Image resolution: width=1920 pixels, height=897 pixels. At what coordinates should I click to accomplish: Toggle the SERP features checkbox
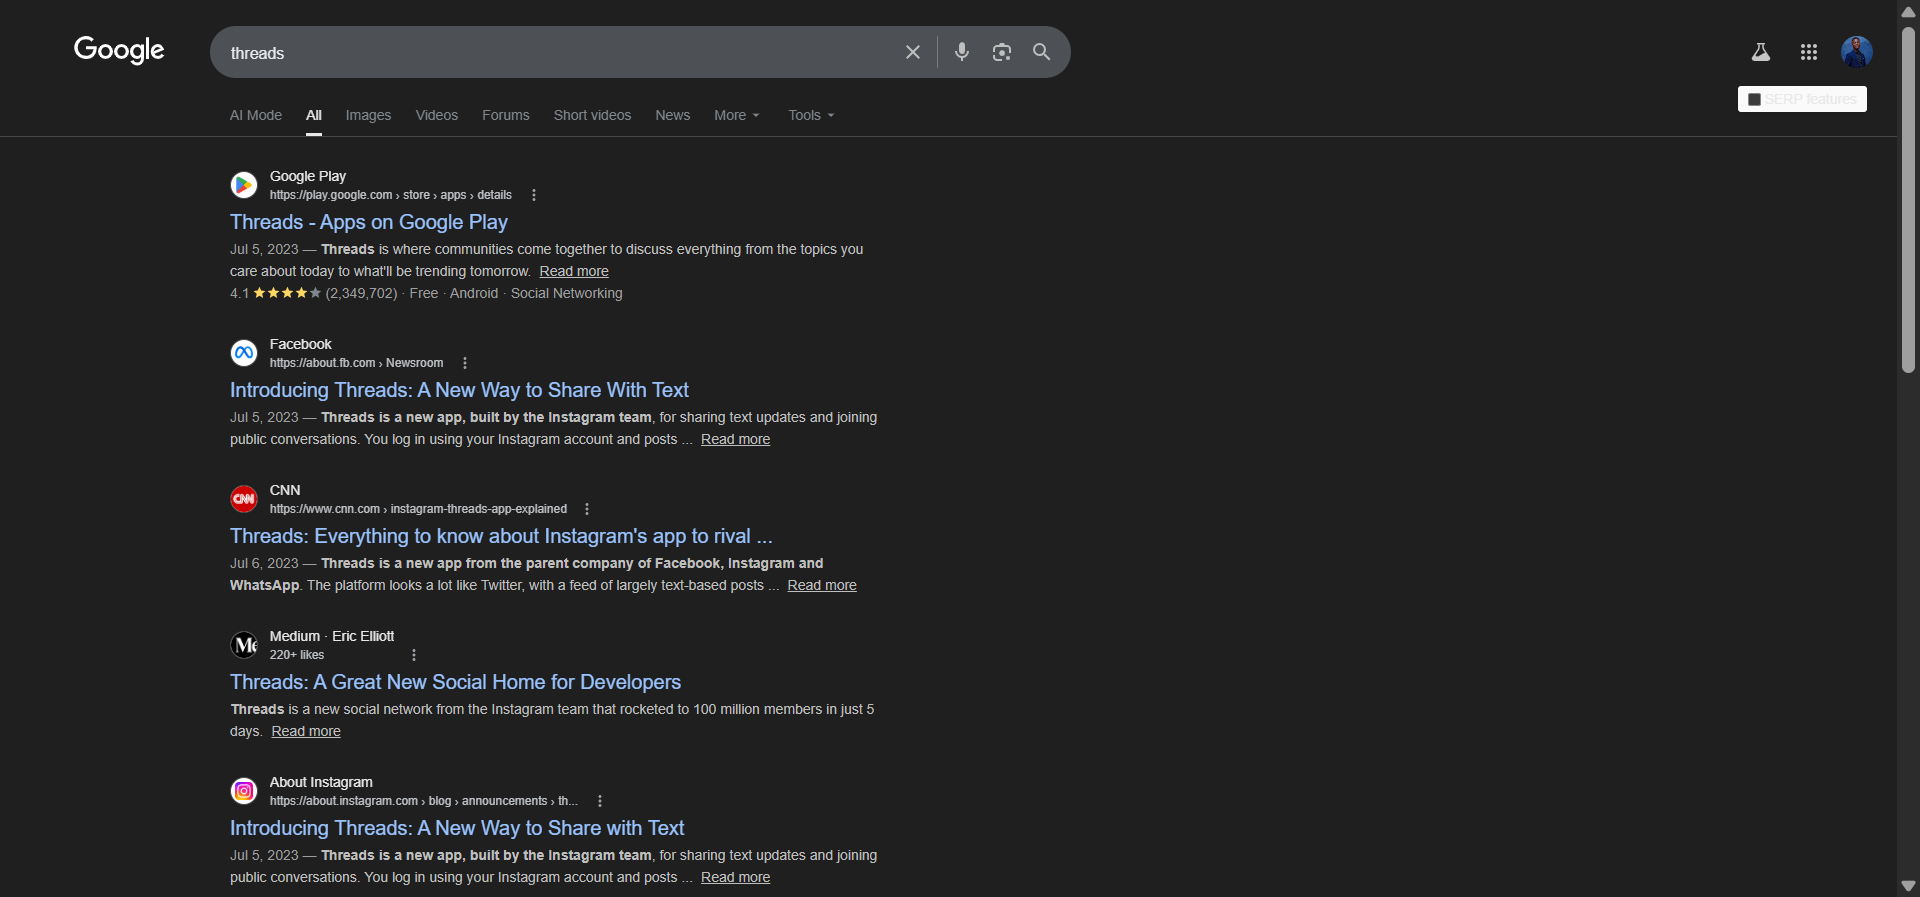click(1754, 99)
